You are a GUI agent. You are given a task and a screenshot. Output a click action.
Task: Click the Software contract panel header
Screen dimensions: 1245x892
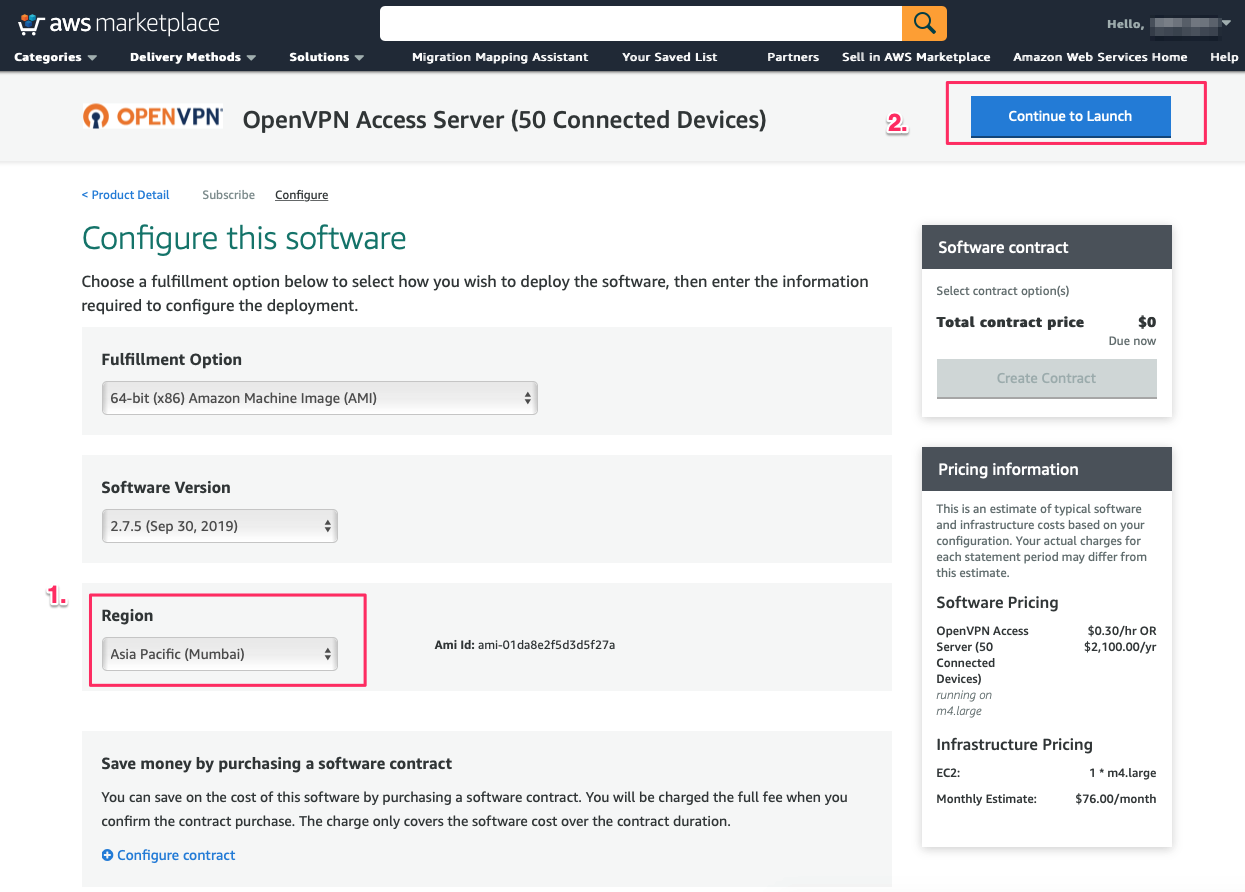(x=1046, y=247)
